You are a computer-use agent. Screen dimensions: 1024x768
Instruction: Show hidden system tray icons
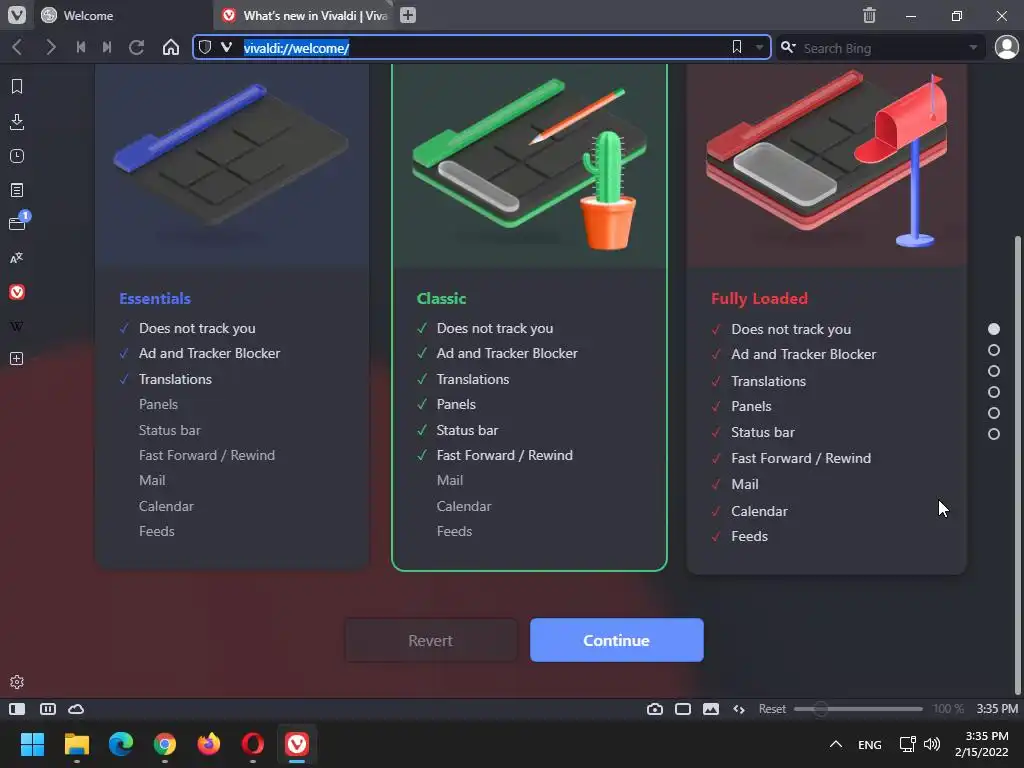click(x=836, y=744)
